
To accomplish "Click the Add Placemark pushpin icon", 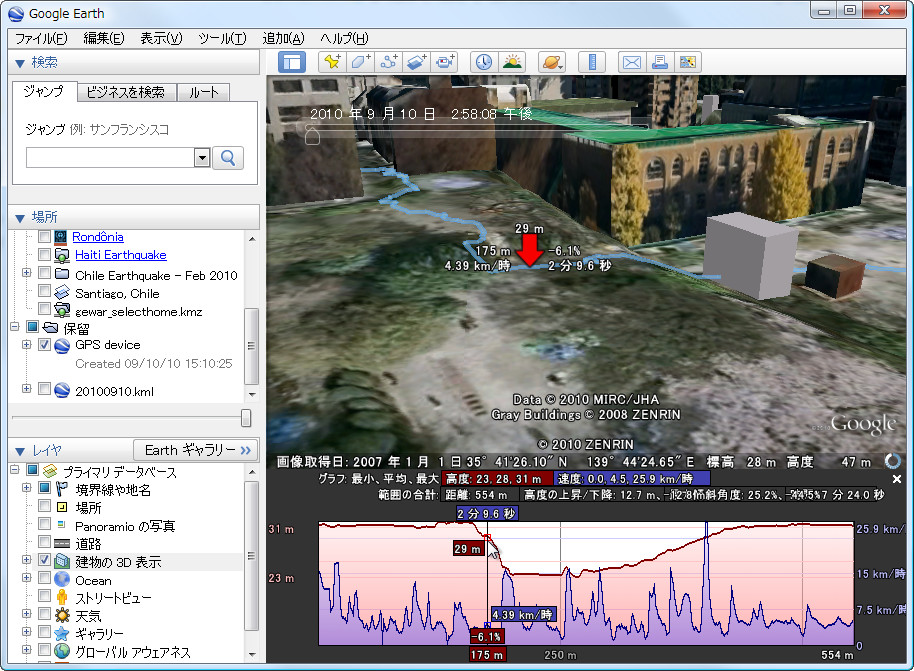I will 331,62.
